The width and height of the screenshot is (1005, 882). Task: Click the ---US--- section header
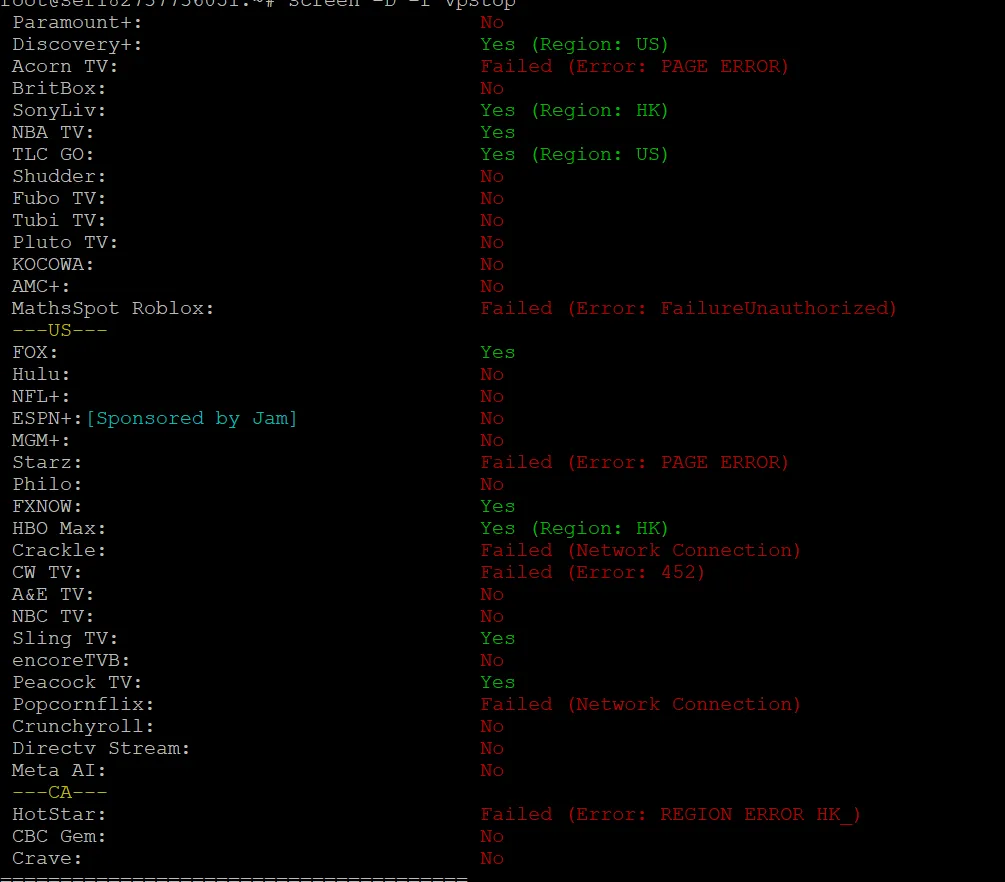tap(60, 330)
